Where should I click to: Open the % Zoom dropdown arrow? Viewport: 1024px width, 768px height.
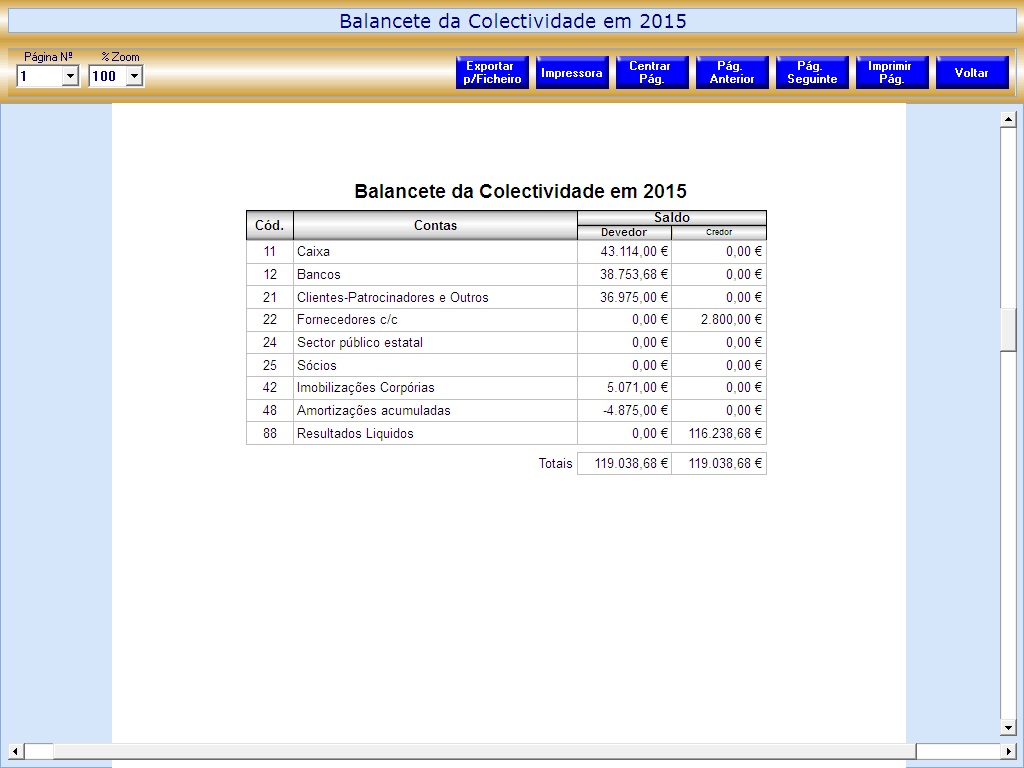pyautogui.click(x=134, y=76)
